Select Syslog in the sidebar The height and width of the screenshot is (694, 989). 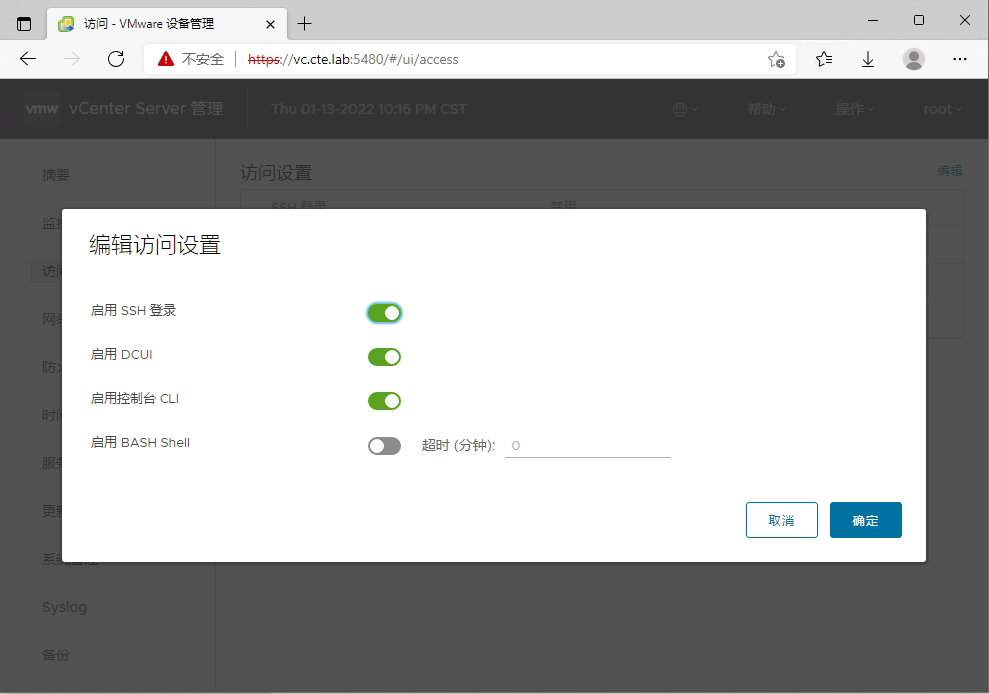(64, 607)
